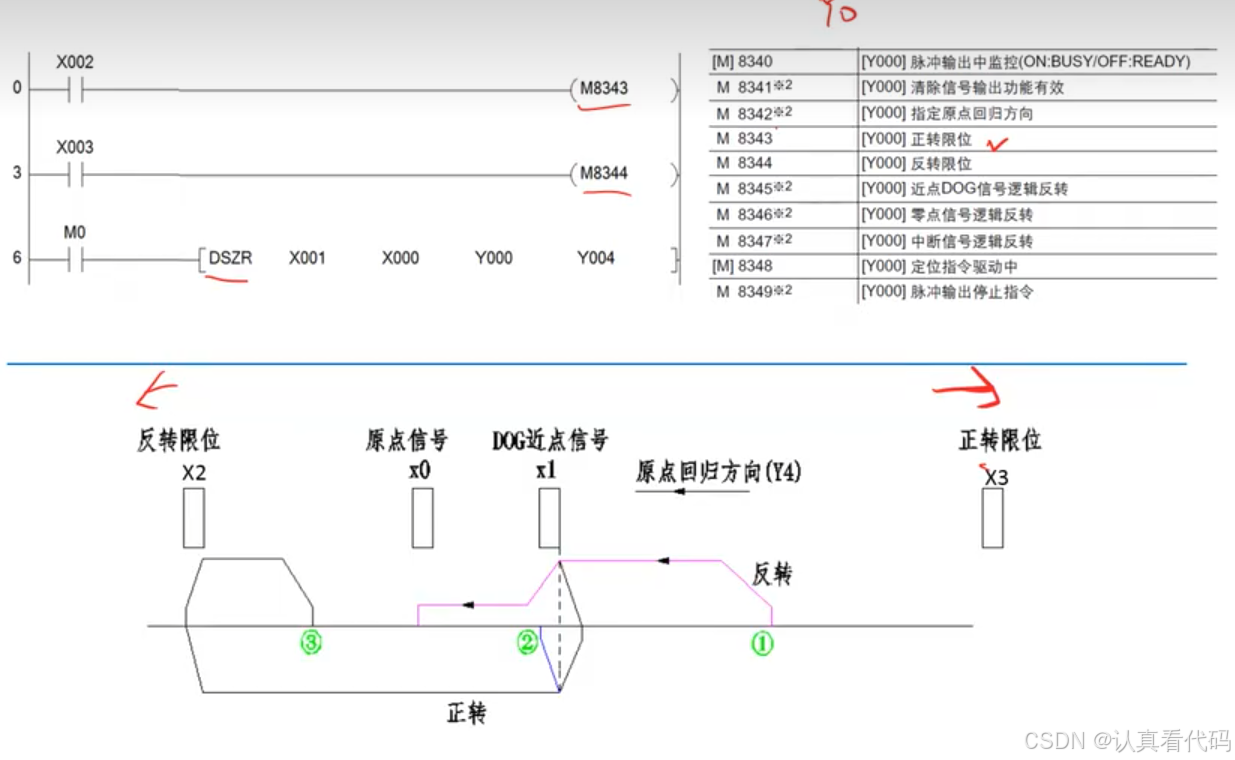Image resolution: width=1235 pixels, height=760 pixels.
Task: Click description '清除信号输出功能有效'
Action: click(x=986, y=88)
